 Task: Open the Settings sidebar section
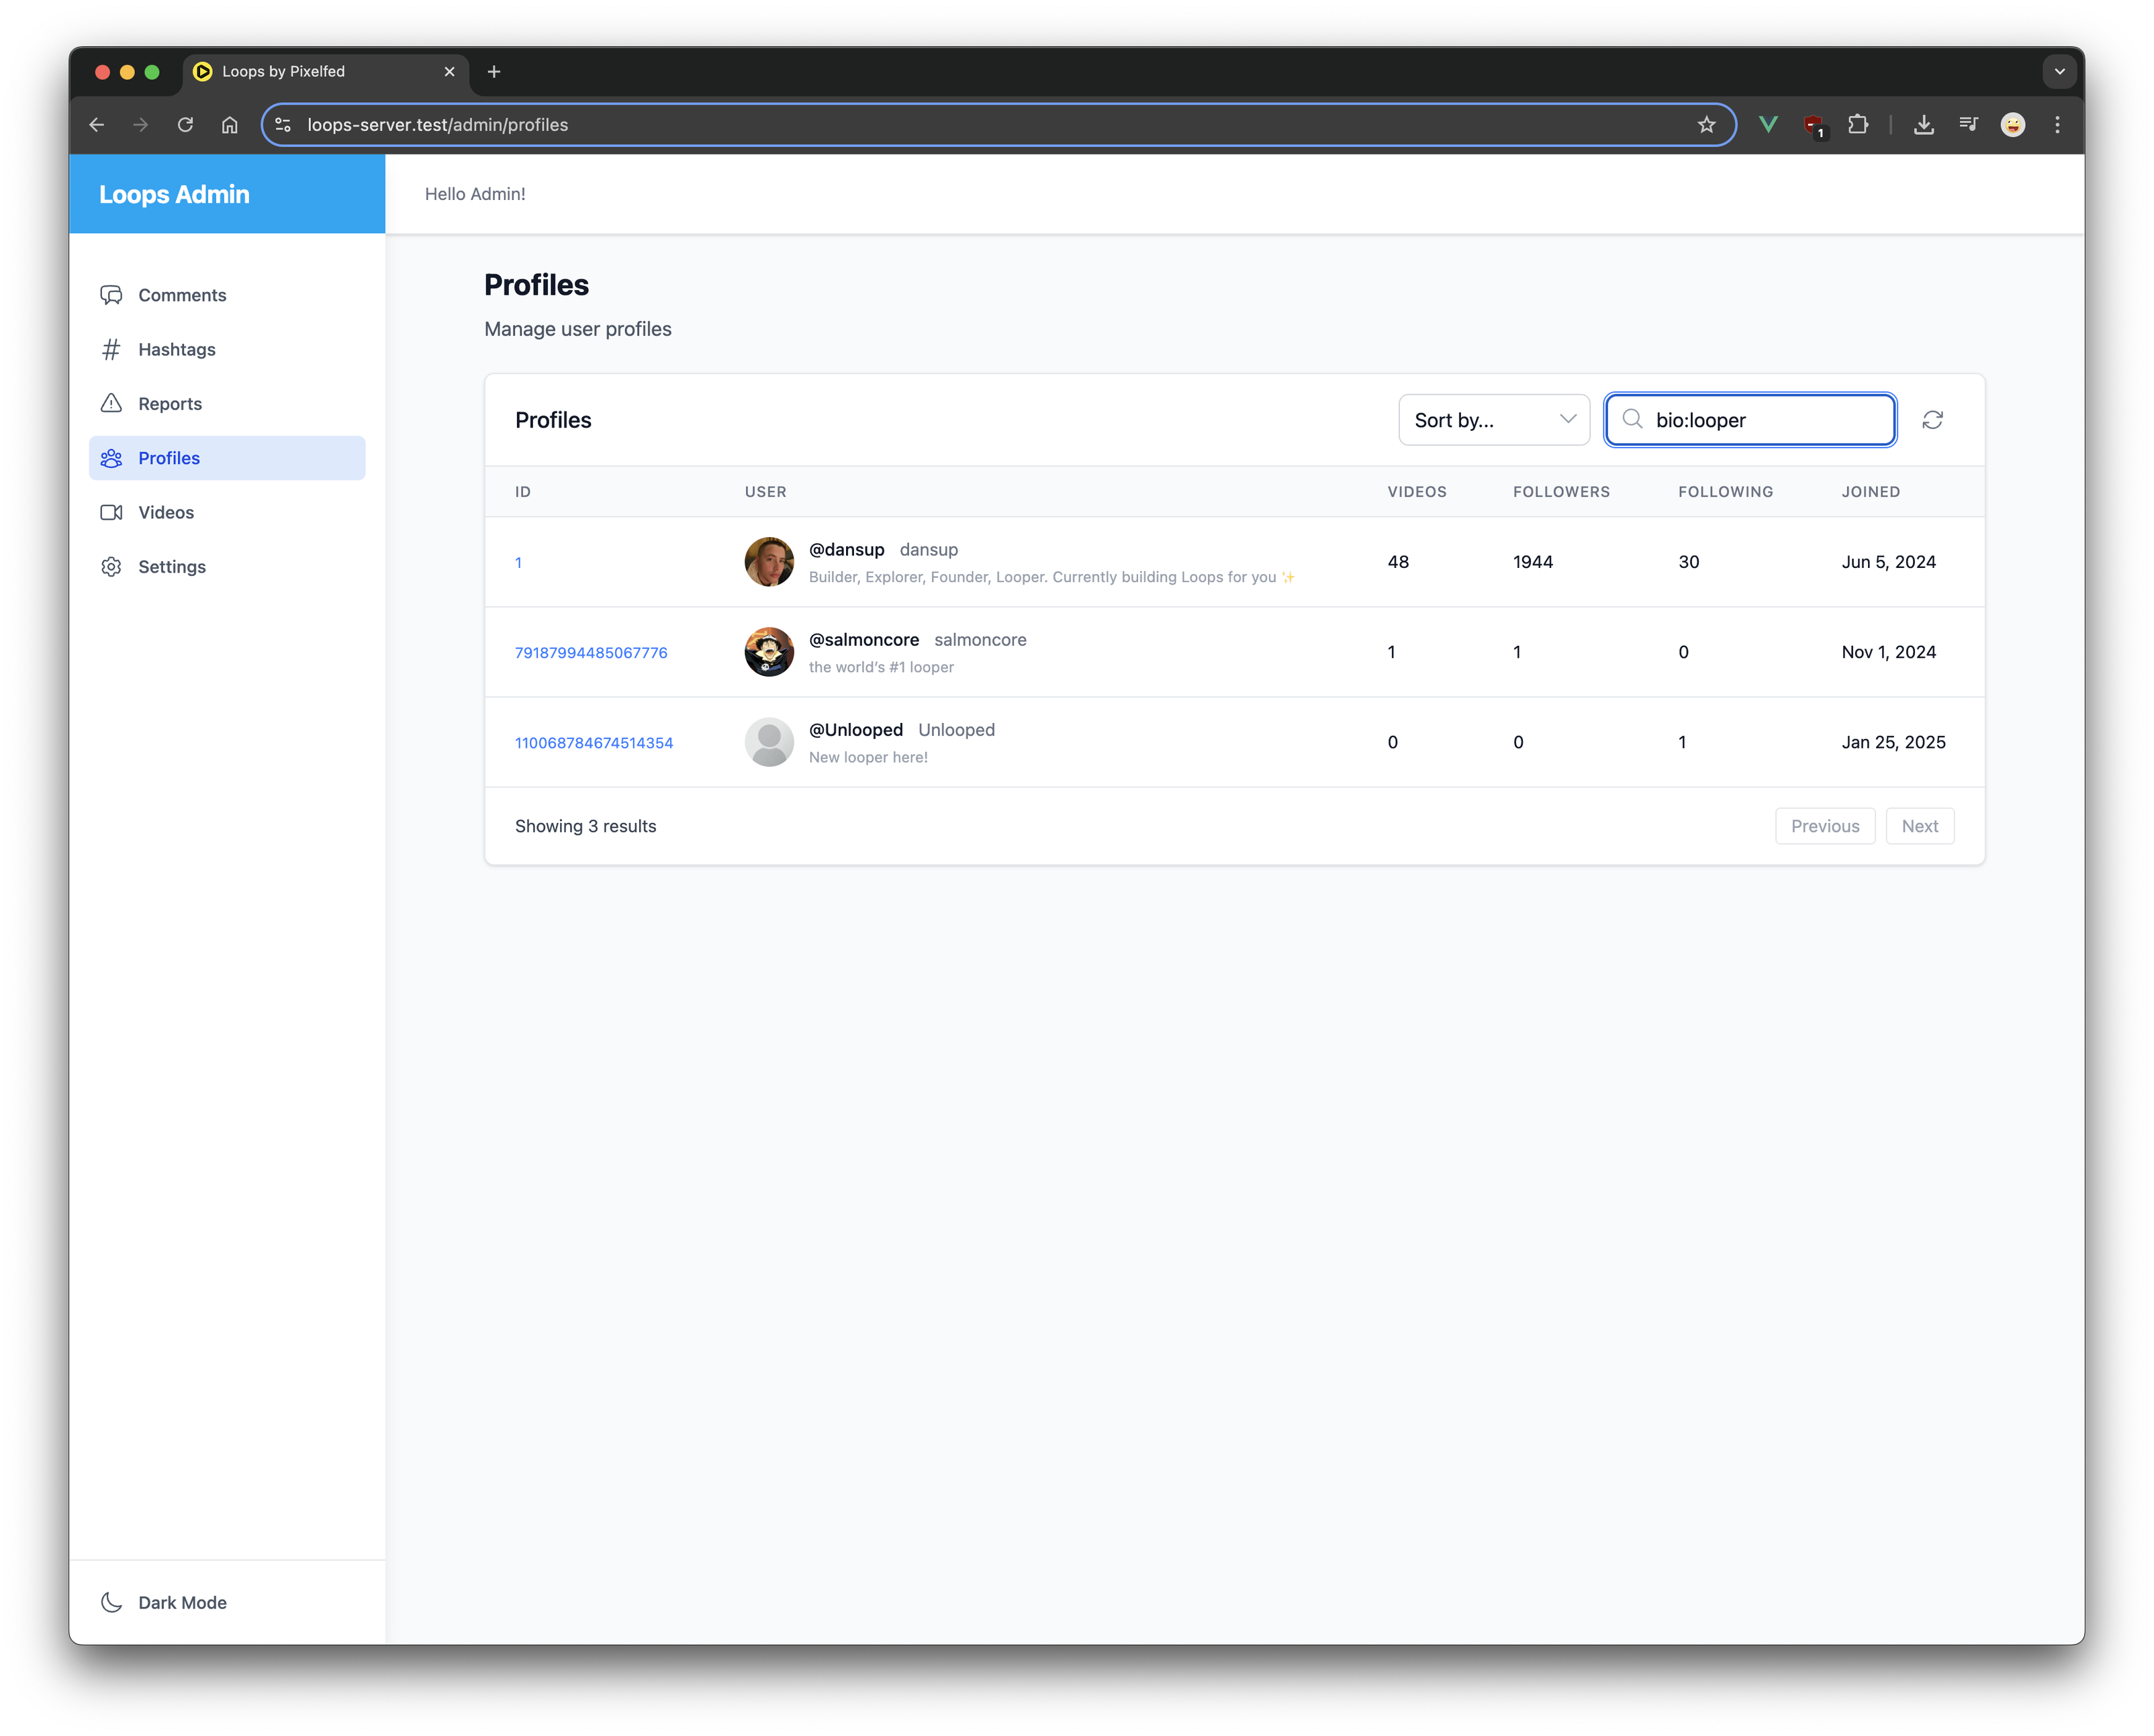[227, 566]
